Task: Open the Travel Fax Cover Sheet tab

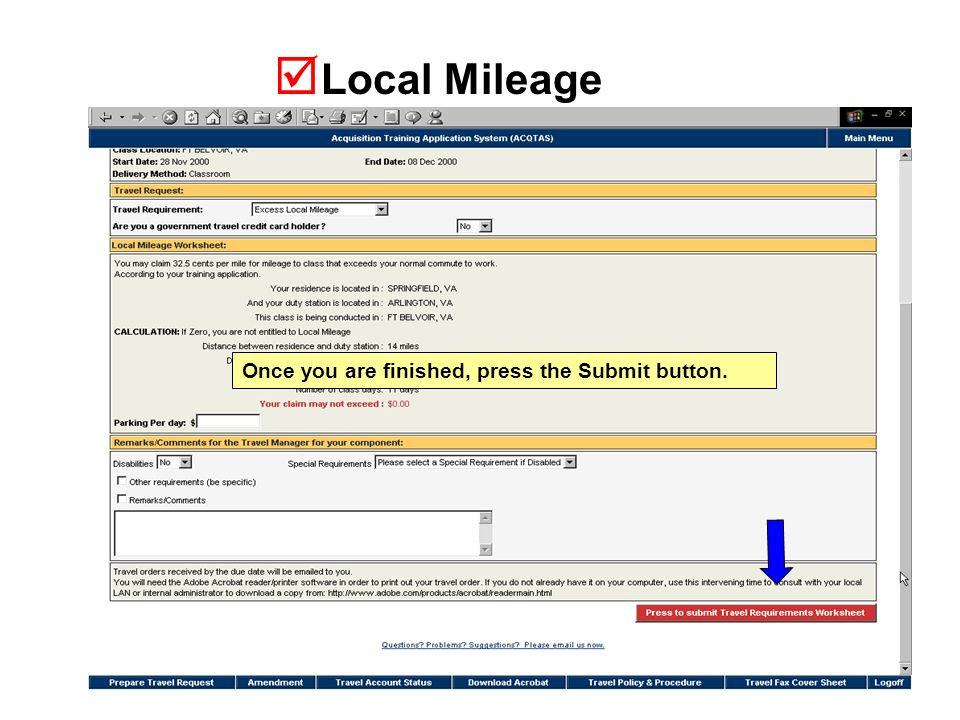Action: [x=795, y=682]
